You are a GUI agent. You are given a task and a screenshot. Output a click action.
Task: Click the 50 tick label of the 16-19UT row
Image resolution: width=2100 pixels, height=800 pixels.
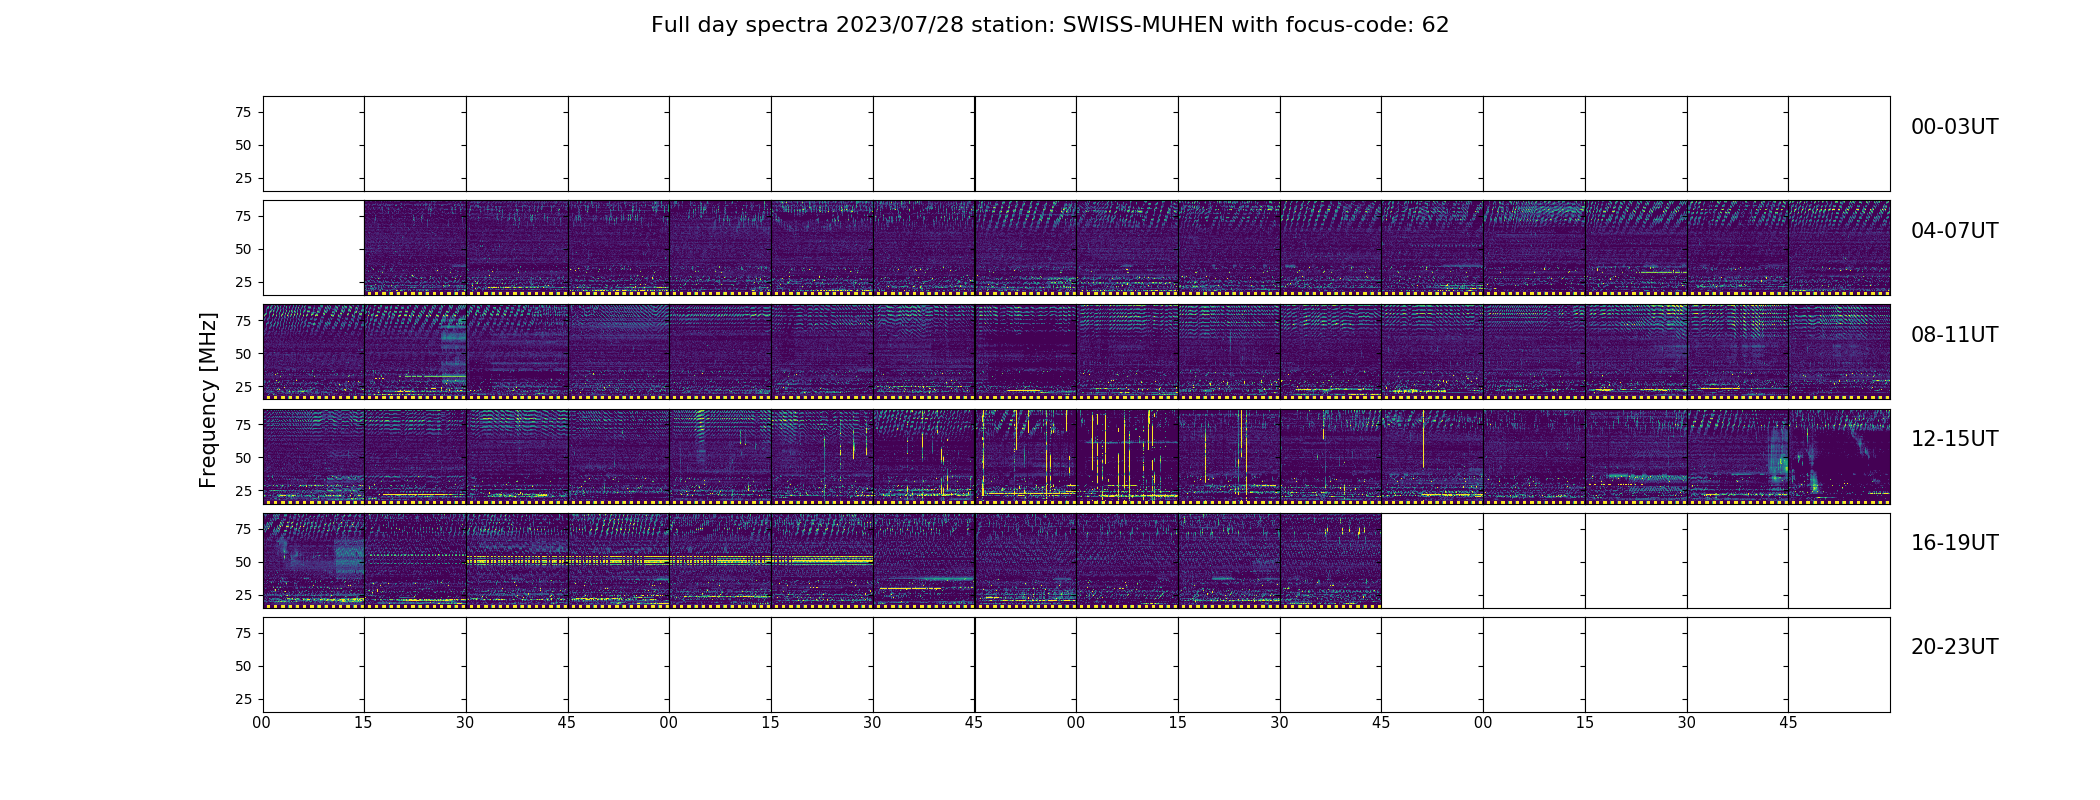coord(243,562)
